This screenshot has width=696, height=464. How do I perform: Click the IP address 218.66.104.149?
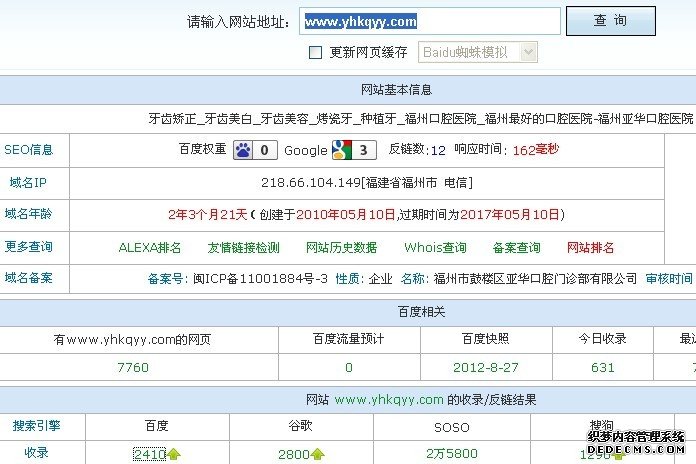point(311,182)
